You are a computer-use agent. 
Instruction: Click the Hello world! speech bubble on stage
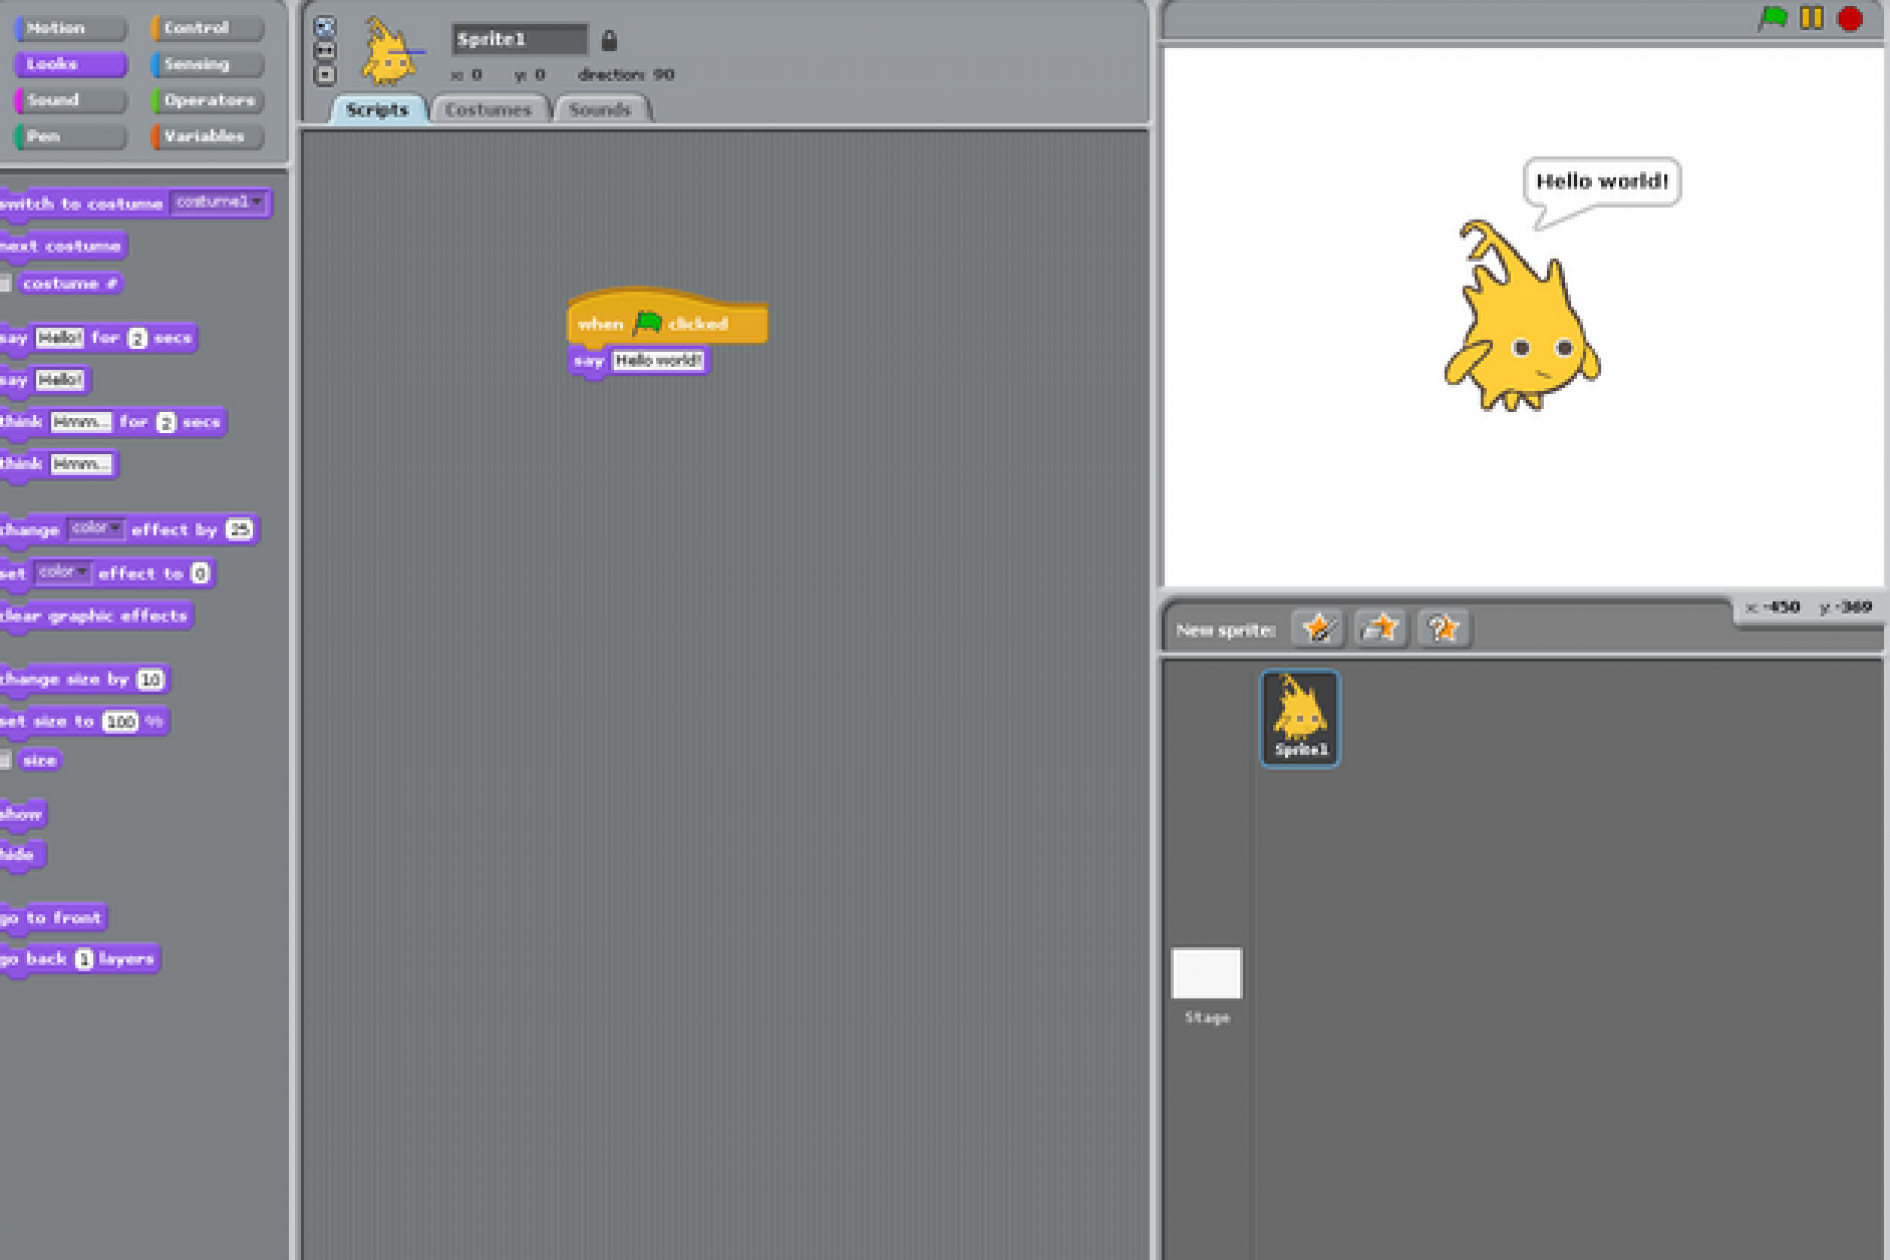1602,182
